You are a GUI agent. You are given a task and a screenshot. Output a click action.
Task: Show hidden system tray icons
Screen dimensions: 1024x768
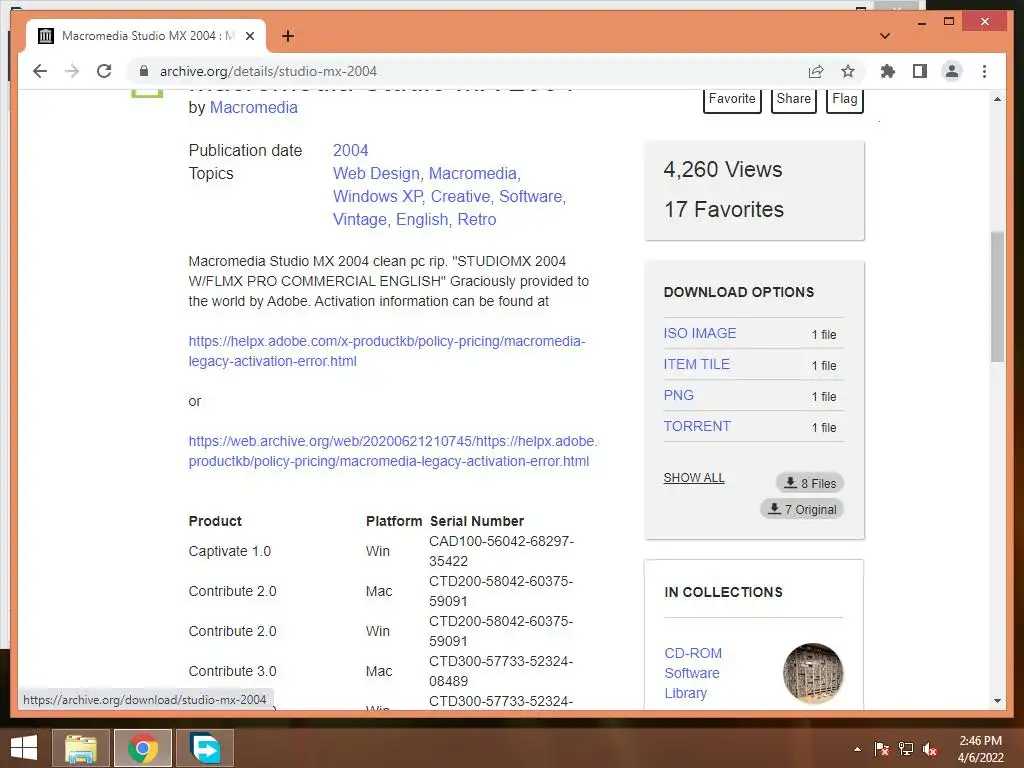857,749
